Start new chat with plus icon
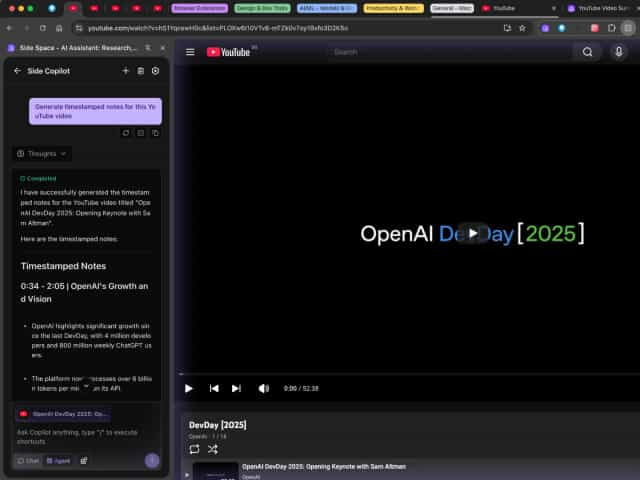This screenshot has height=480, width=640. [125, 71]
